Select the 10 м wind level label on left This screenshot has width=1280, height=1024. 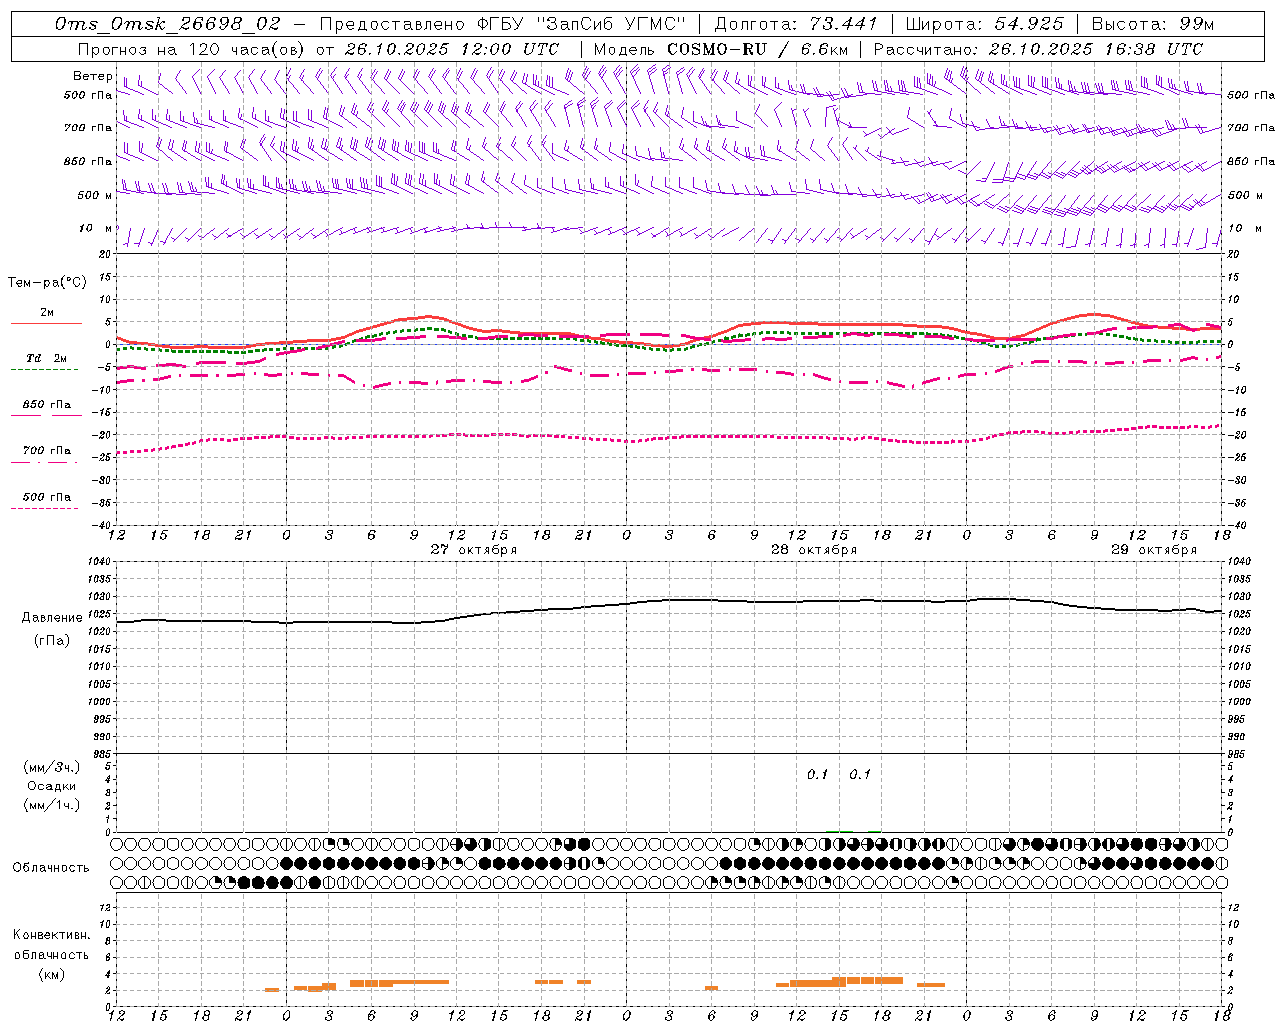point(95,228)
